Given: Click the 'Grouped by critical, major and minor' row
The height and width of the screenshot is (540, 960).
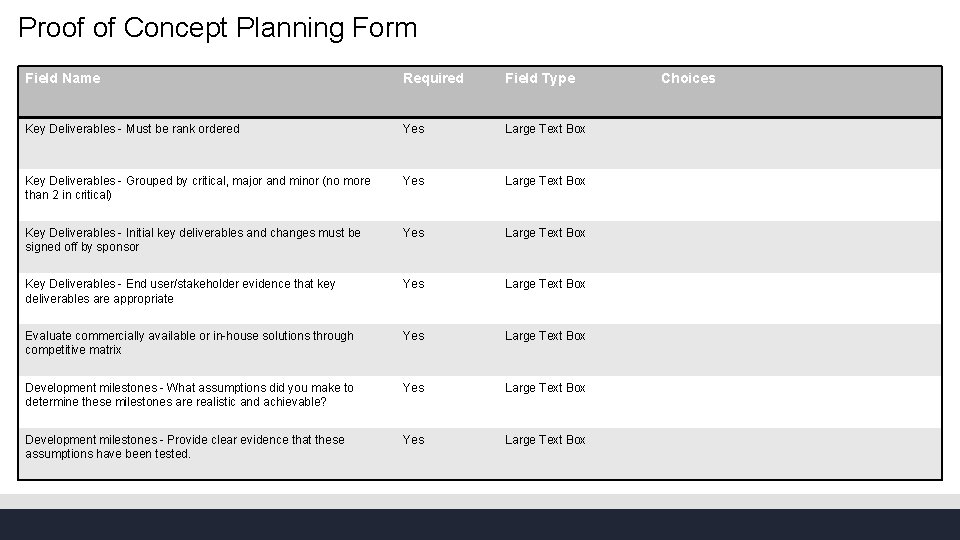Looking at the screenshot, I should [480, 195].
